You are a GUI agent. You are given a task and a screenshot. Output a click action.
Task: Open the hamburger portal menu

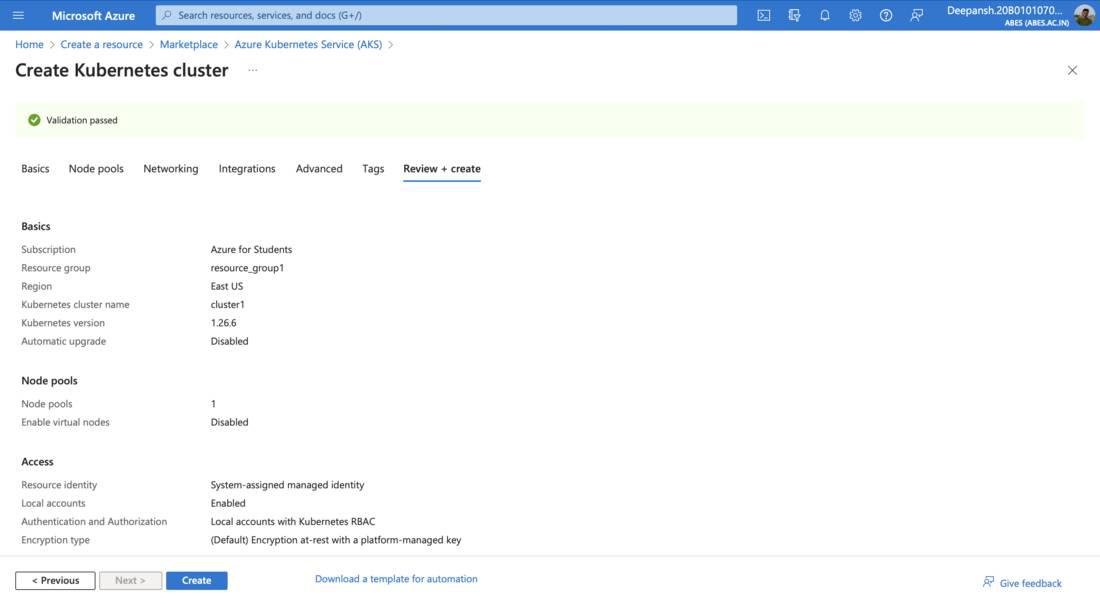18,15
